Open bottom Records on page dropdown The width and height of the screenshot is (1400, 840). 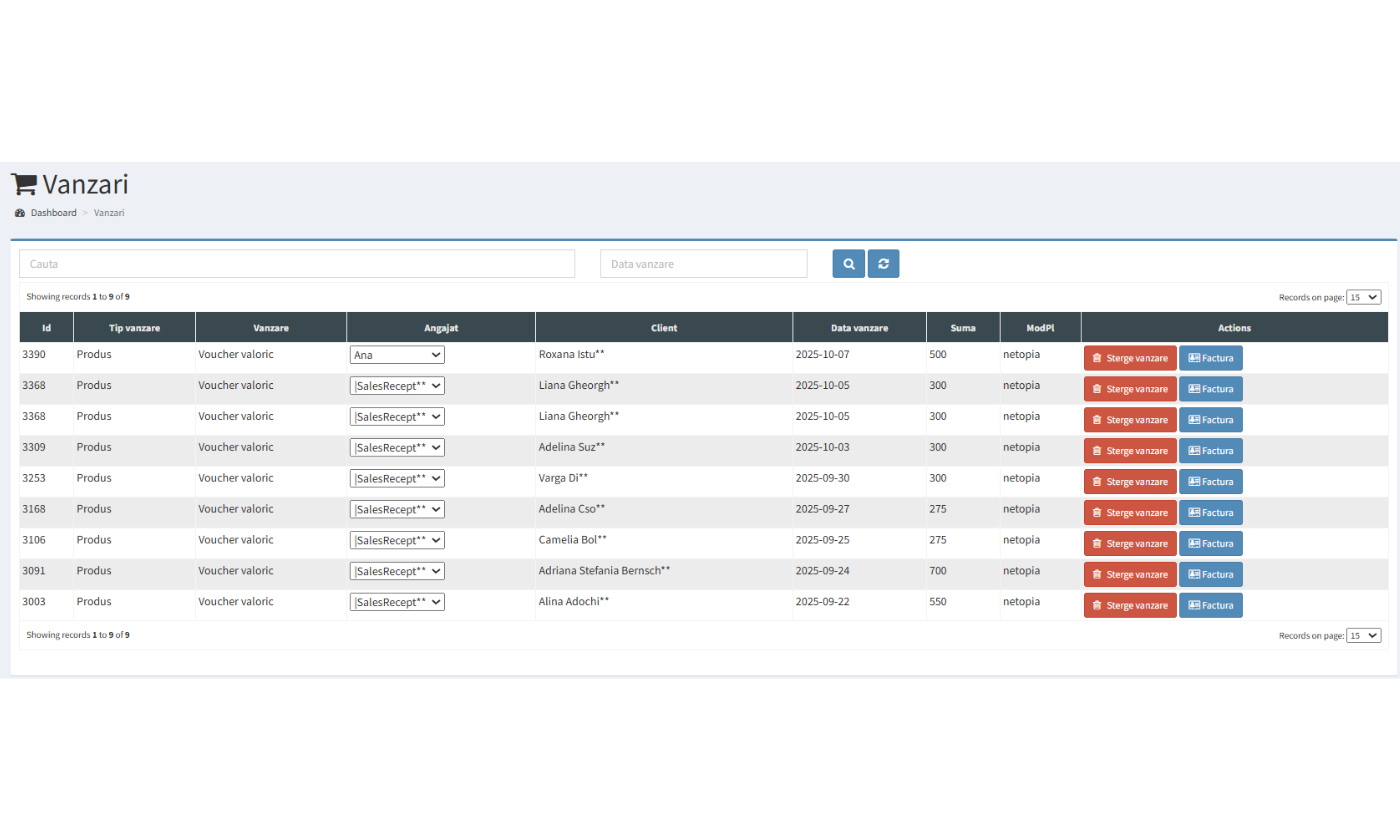[1363, 635]
